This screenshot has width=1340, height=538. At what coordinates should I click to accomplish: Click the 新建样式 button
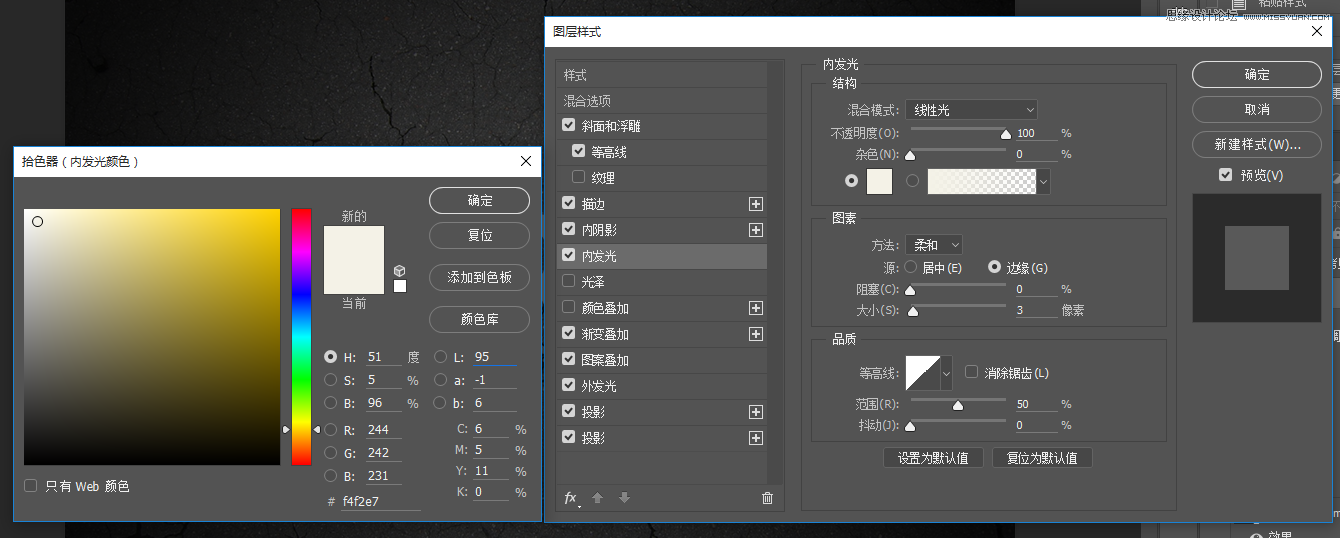point(1256,145)
